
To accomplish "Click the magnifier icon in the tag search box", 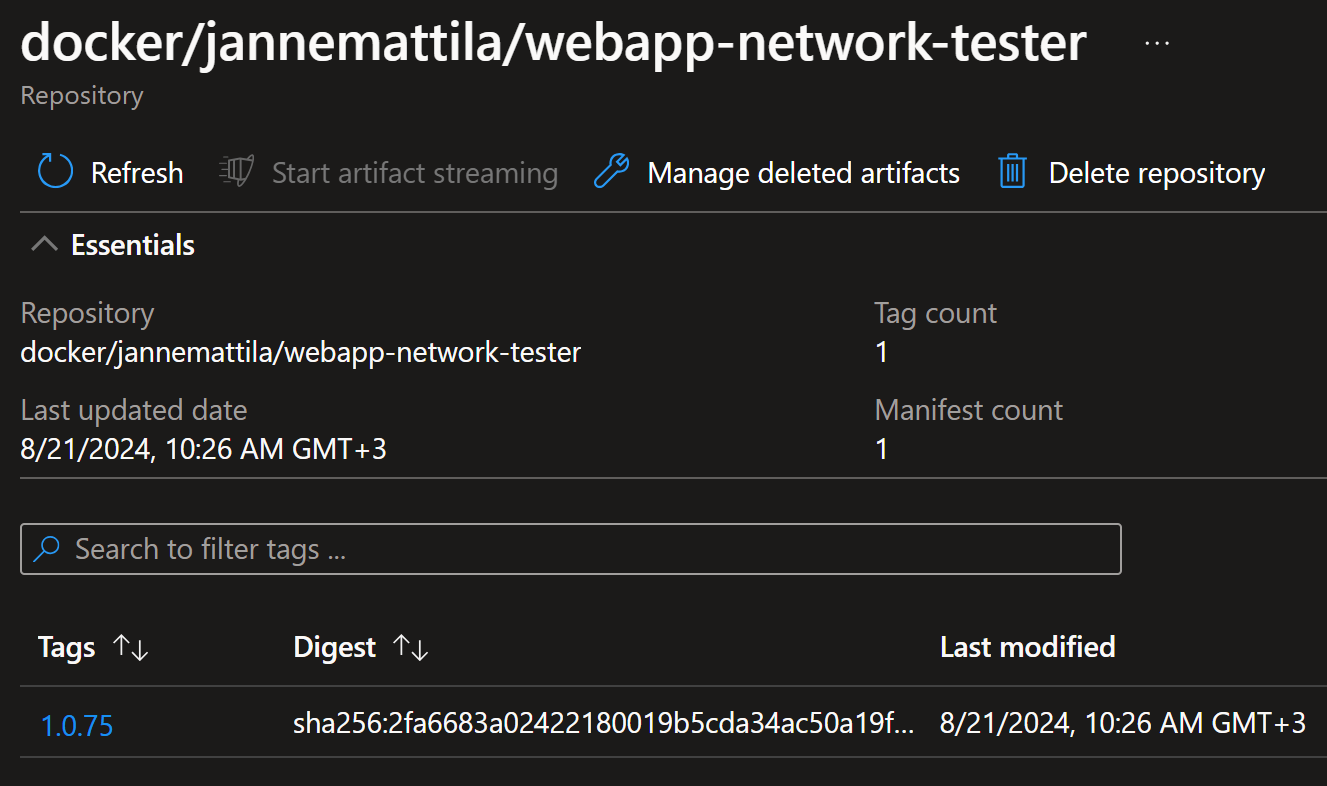I will 47,548.
